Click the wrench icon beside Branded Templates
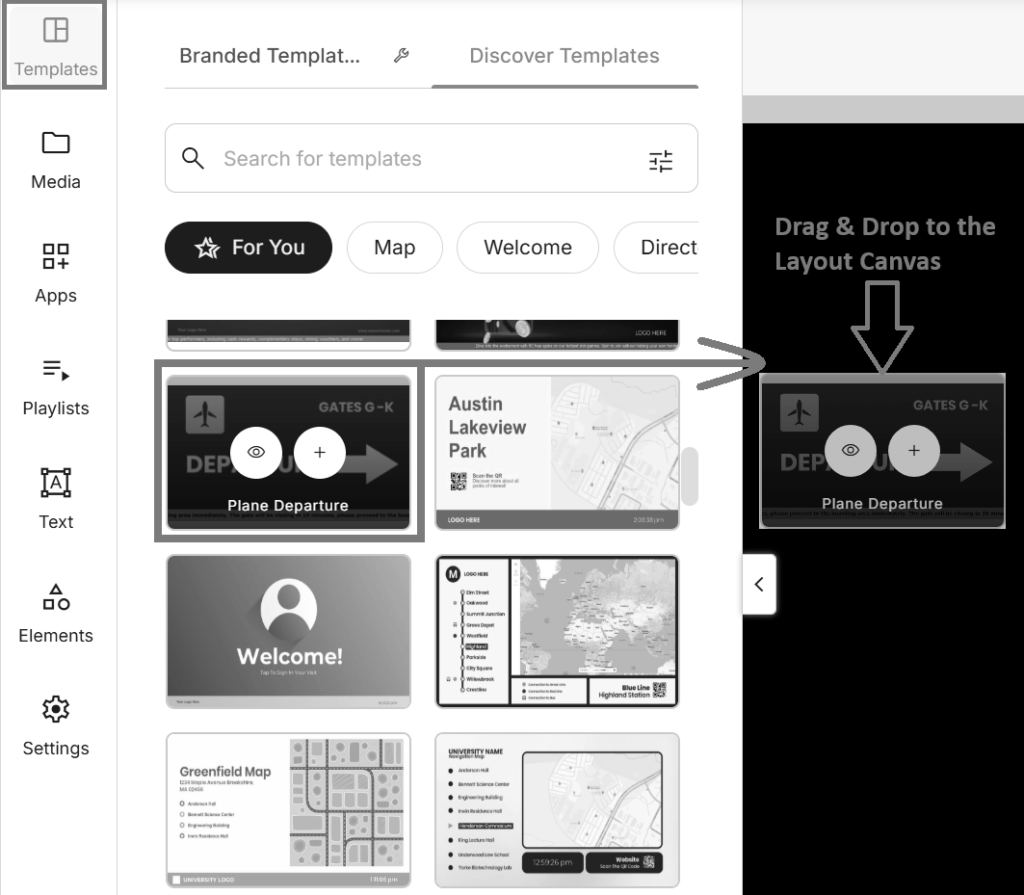Image resolution: width=1024 pixels, height=895 pixels. click(401, 56)
